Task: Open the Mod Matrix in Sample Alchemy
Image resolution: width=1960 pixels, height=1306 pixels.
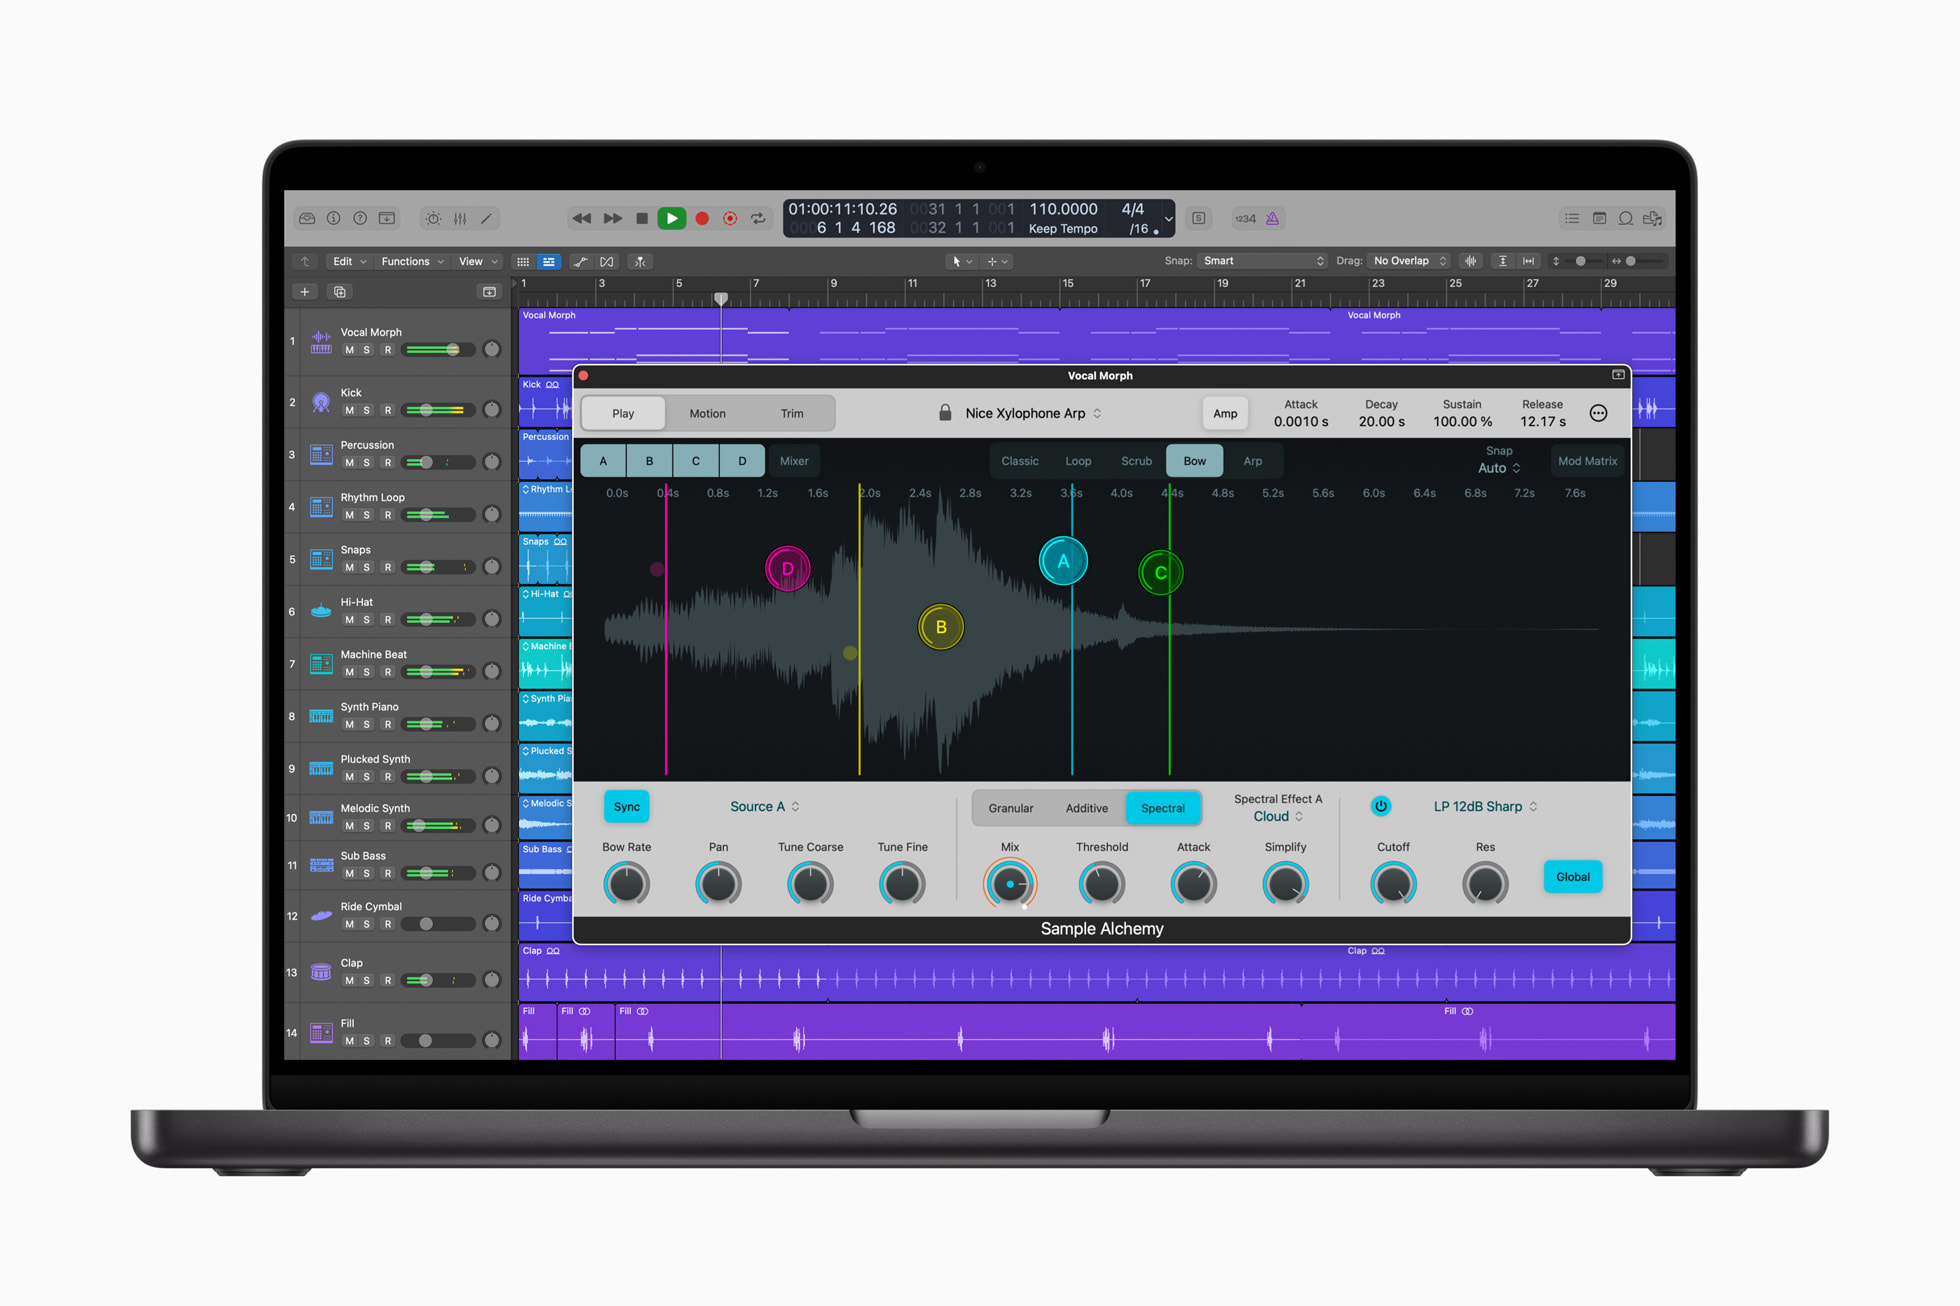Action: (x=1587, y=461)
